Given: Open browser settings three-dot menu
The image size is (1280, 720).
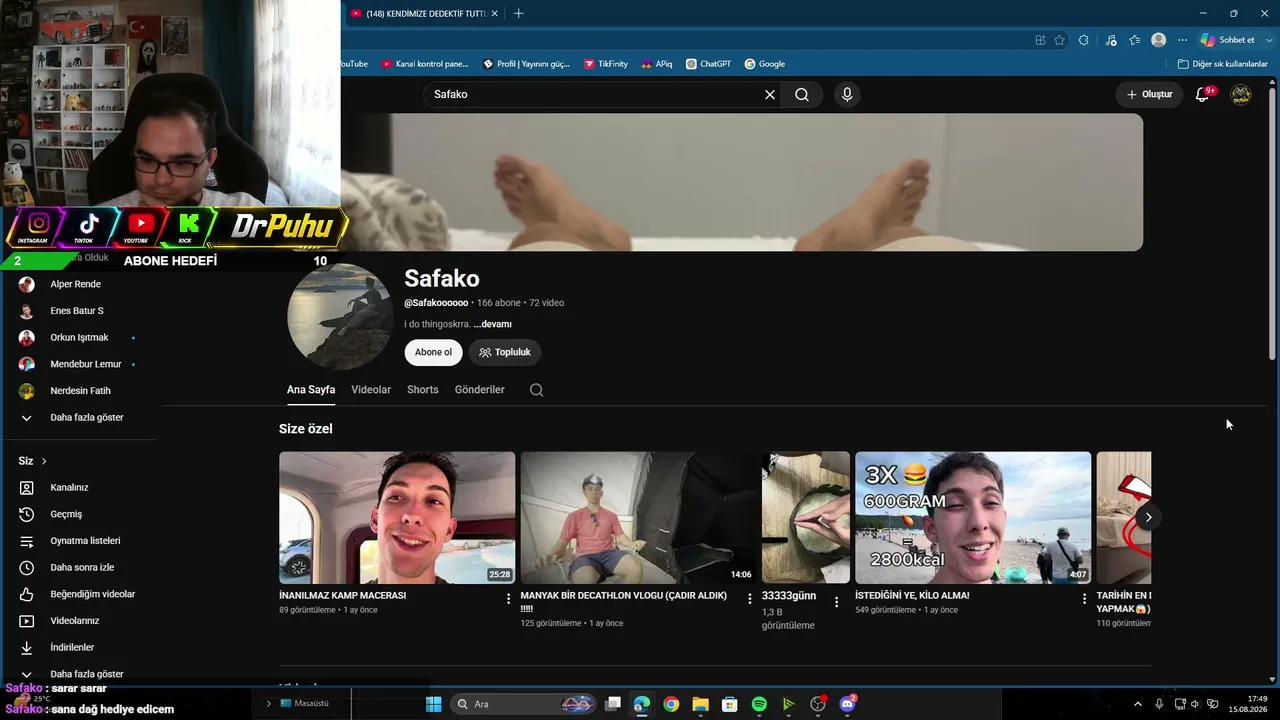Looking at the screenshot, I should coord(1183,40).
